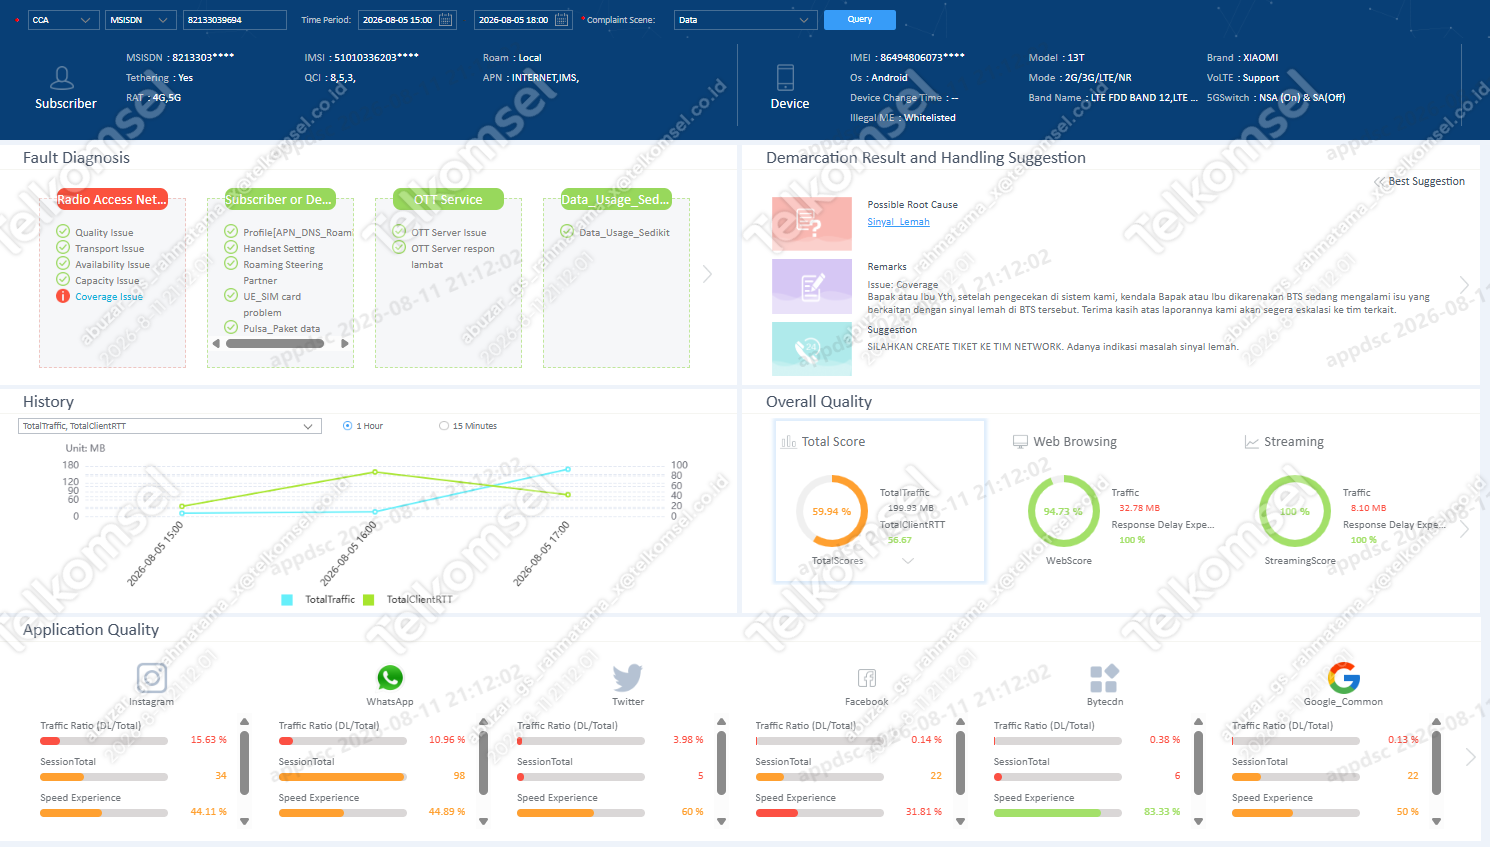Click the right scroll arrow in Subscriber card
The image size is (1490, 847).
tap(345, 343)
